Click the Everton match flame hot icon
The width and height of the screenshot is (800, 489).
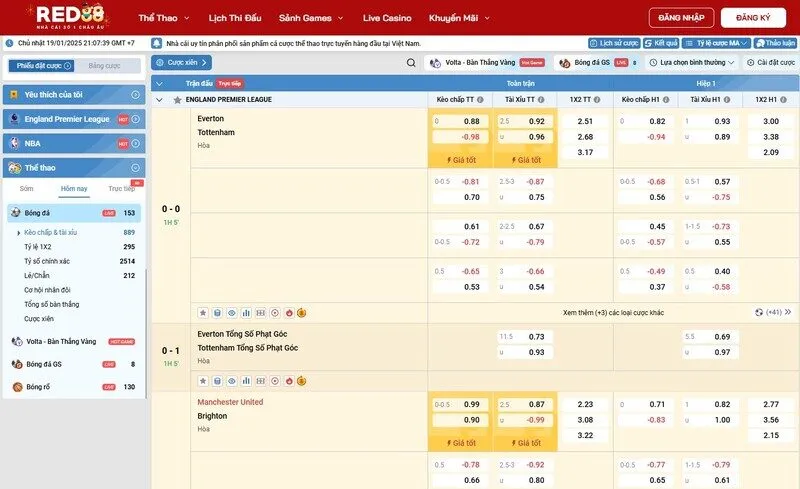(289, 313)
